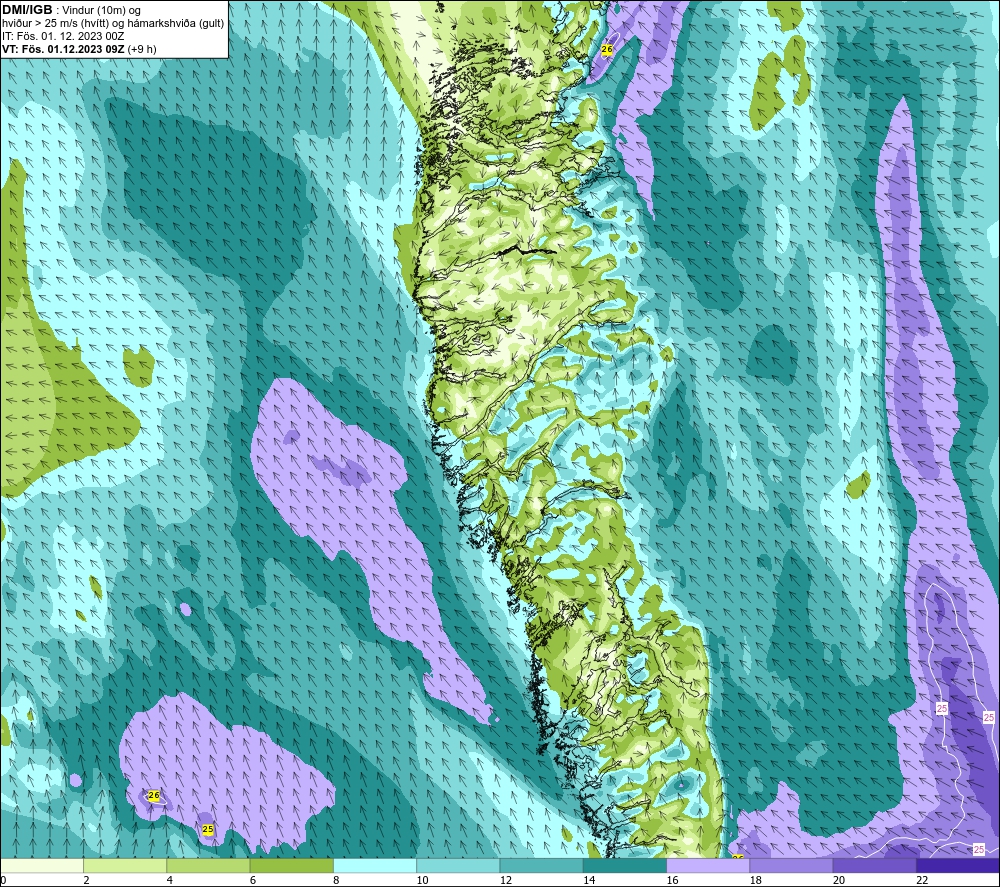
Task: Click the 'IT: Fös. 01. 12. 2023 00Z' line
Action: pyautogui.click(x=63, y=36)
